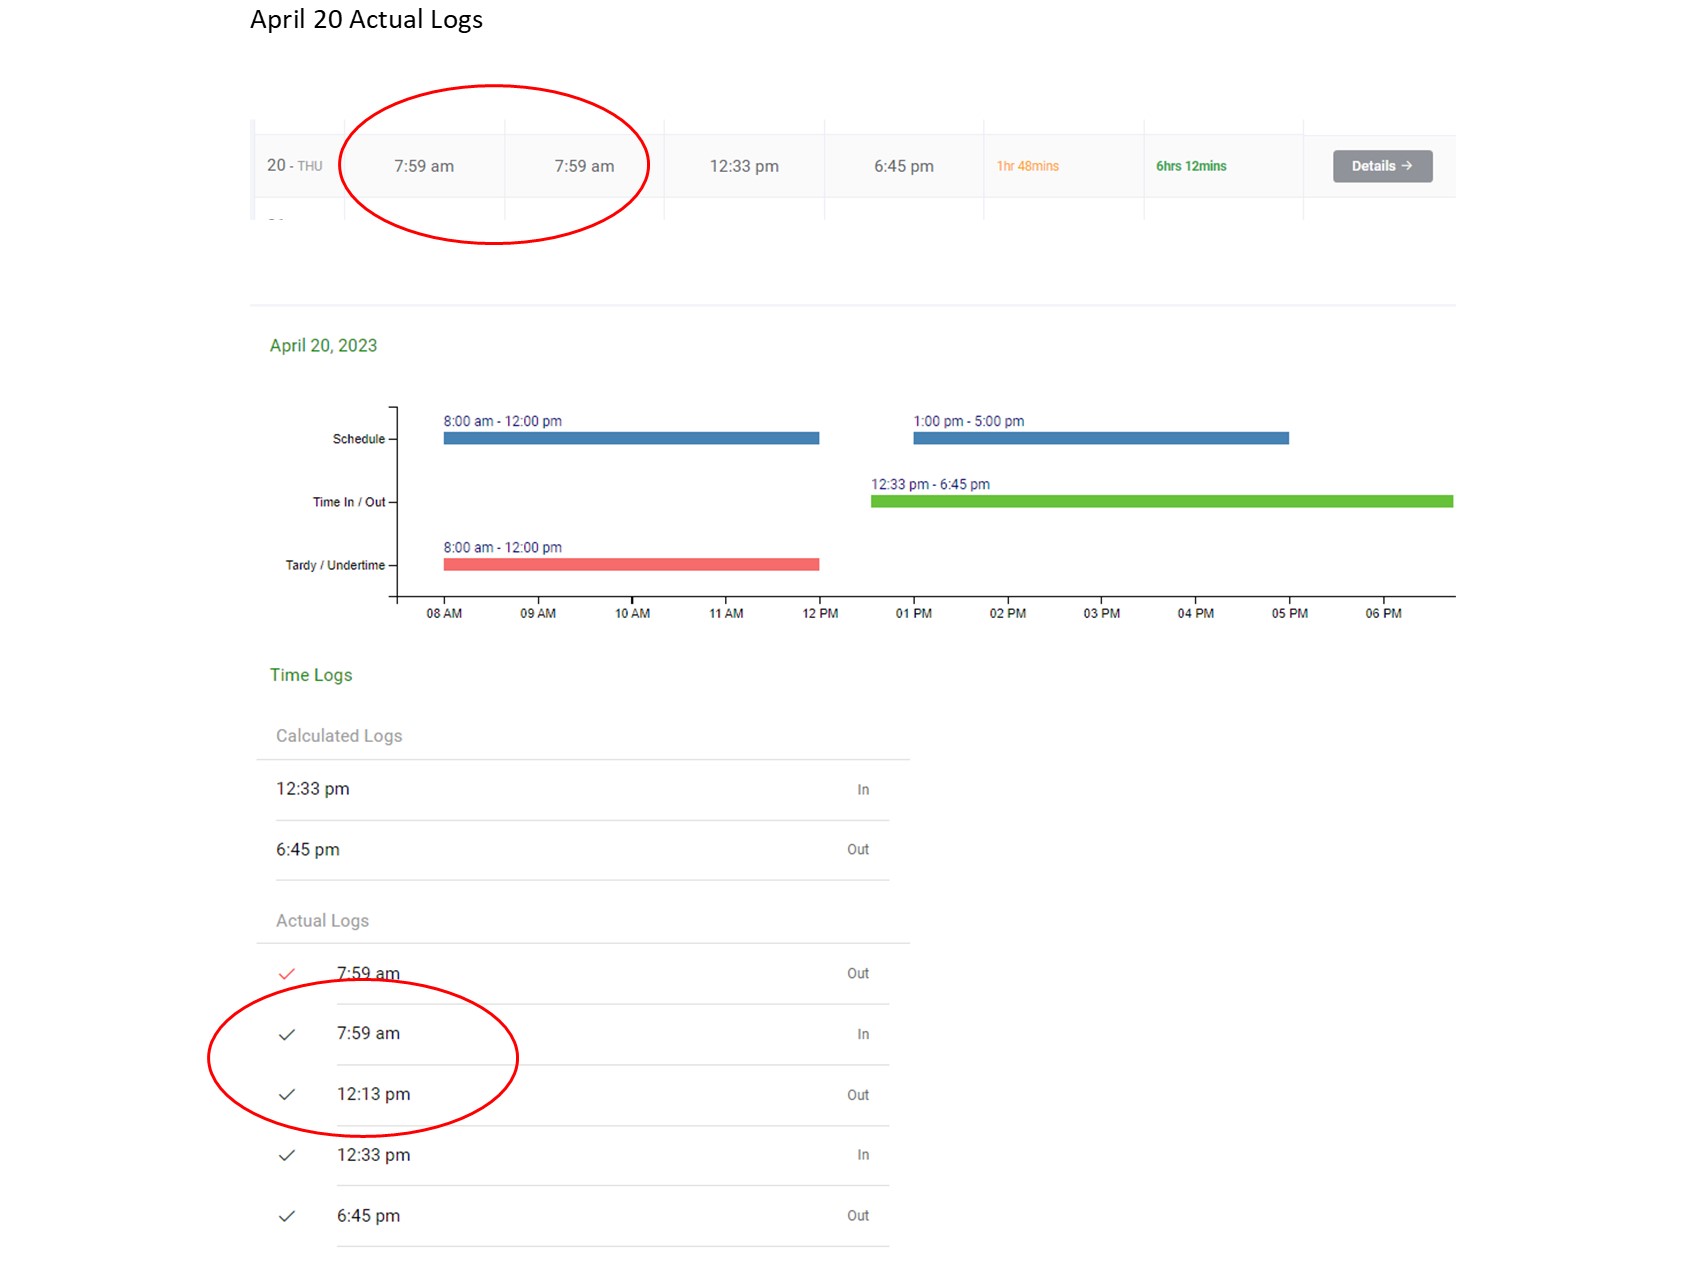Select the blue 1:00 pm - 5:00 pm schedule bar

(1100, 438)
